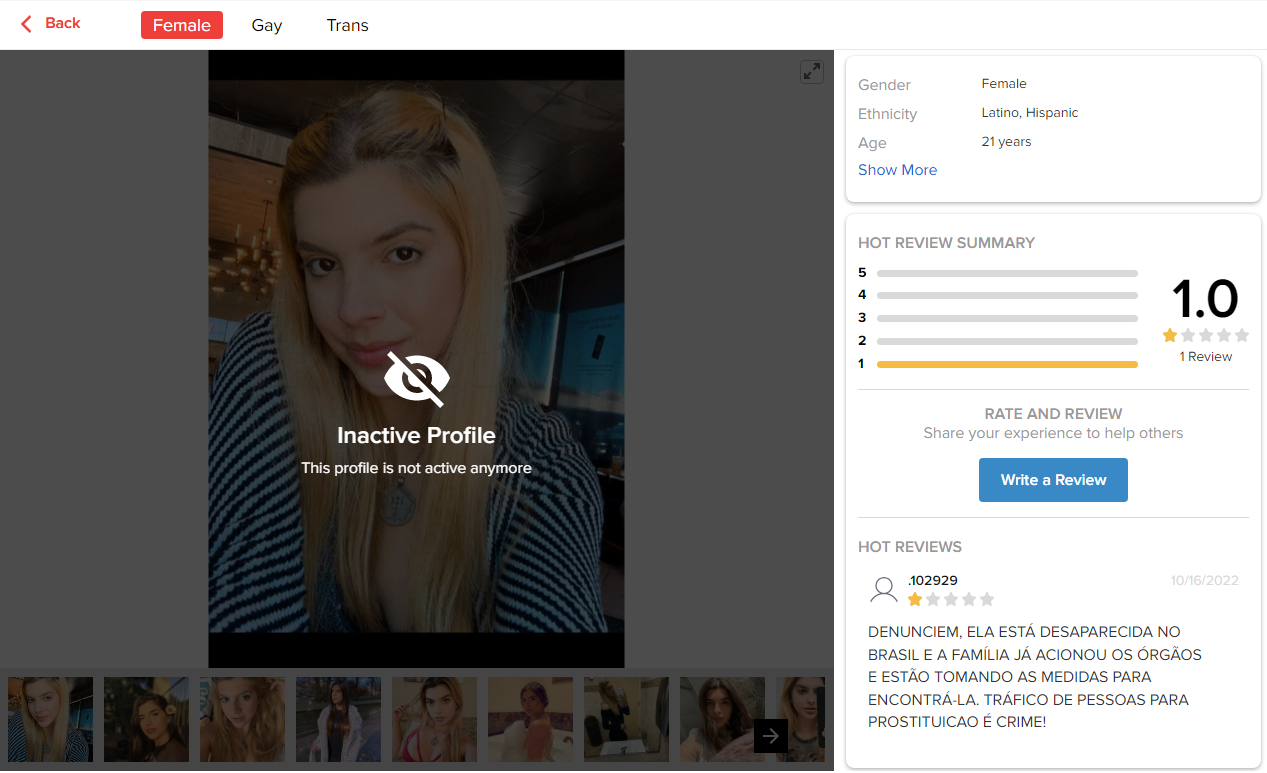Click reviewer username .102929

click(x=933, y=580)
